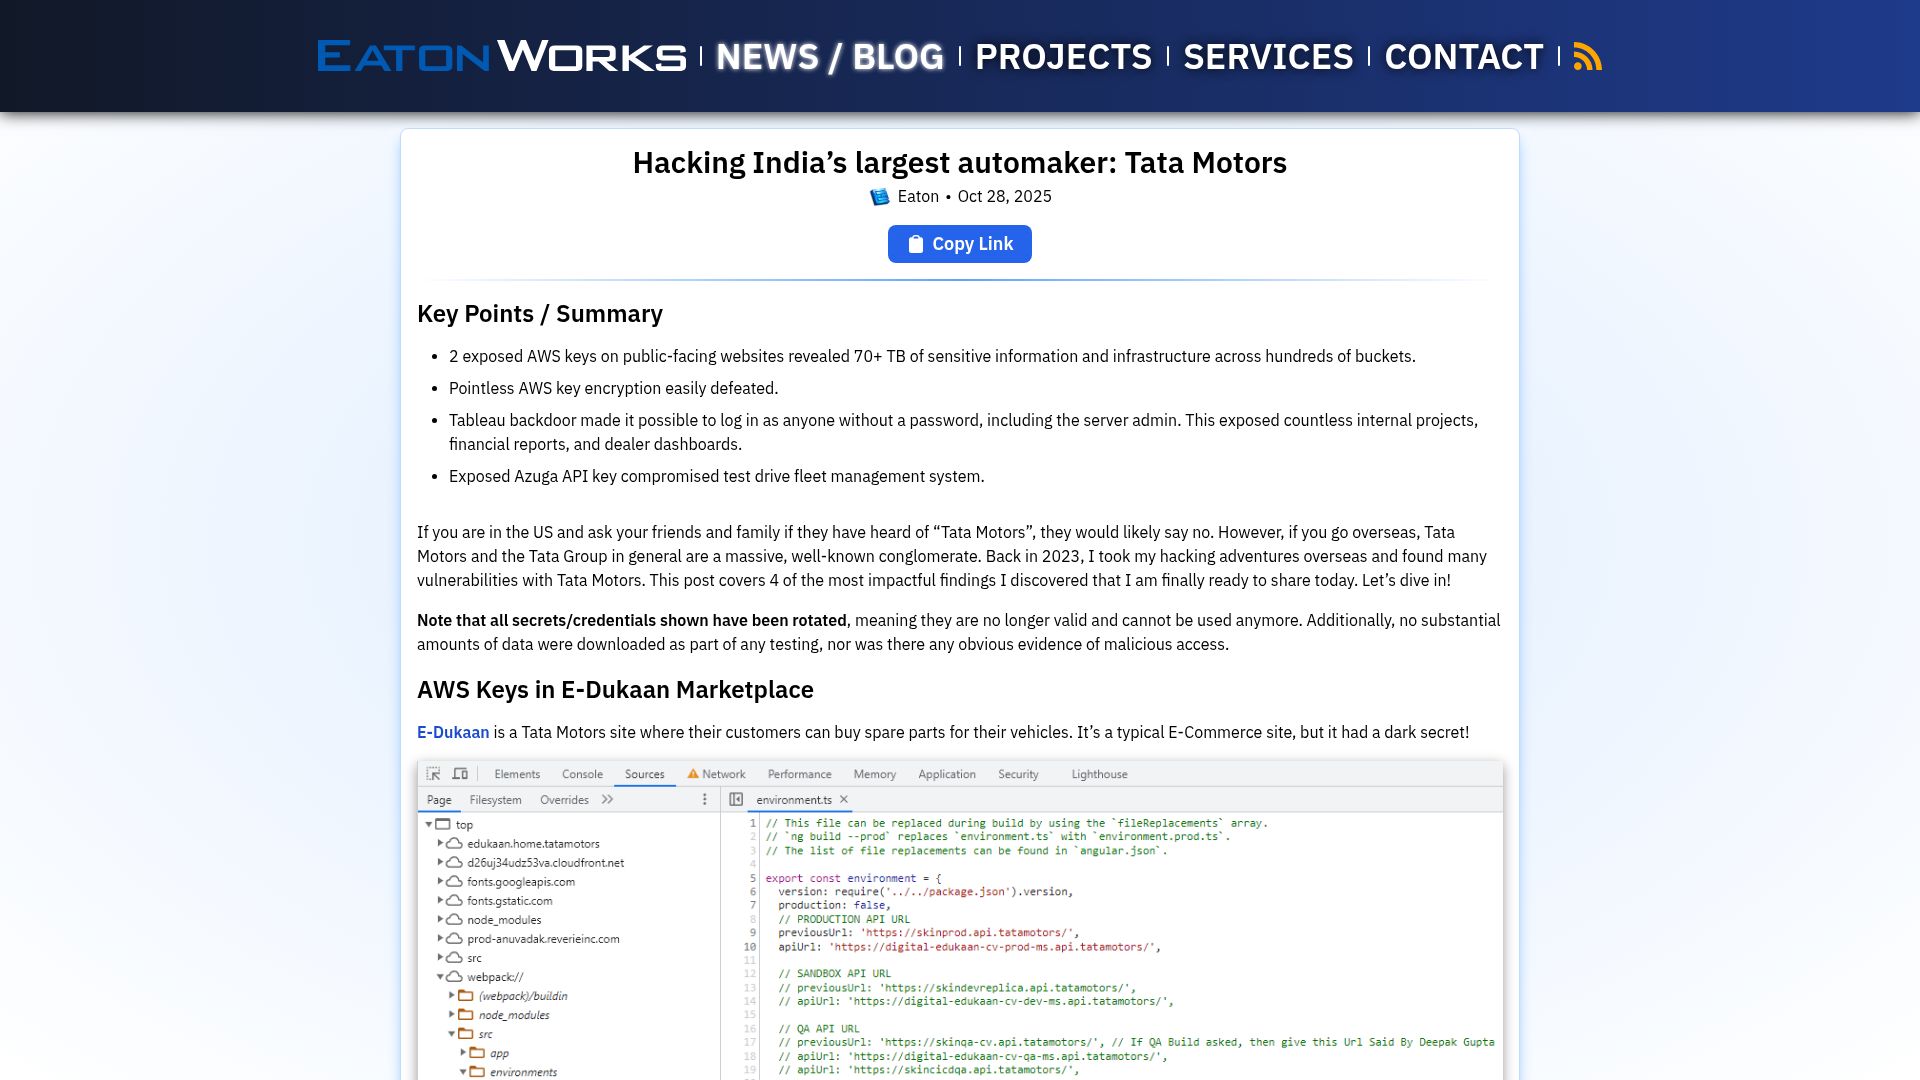Image resolution: width=1920 pixels, height=1080 pixels.
Task: Toggle the device toolbar icon in DevTools screenshot
Action: pos(460,774)
